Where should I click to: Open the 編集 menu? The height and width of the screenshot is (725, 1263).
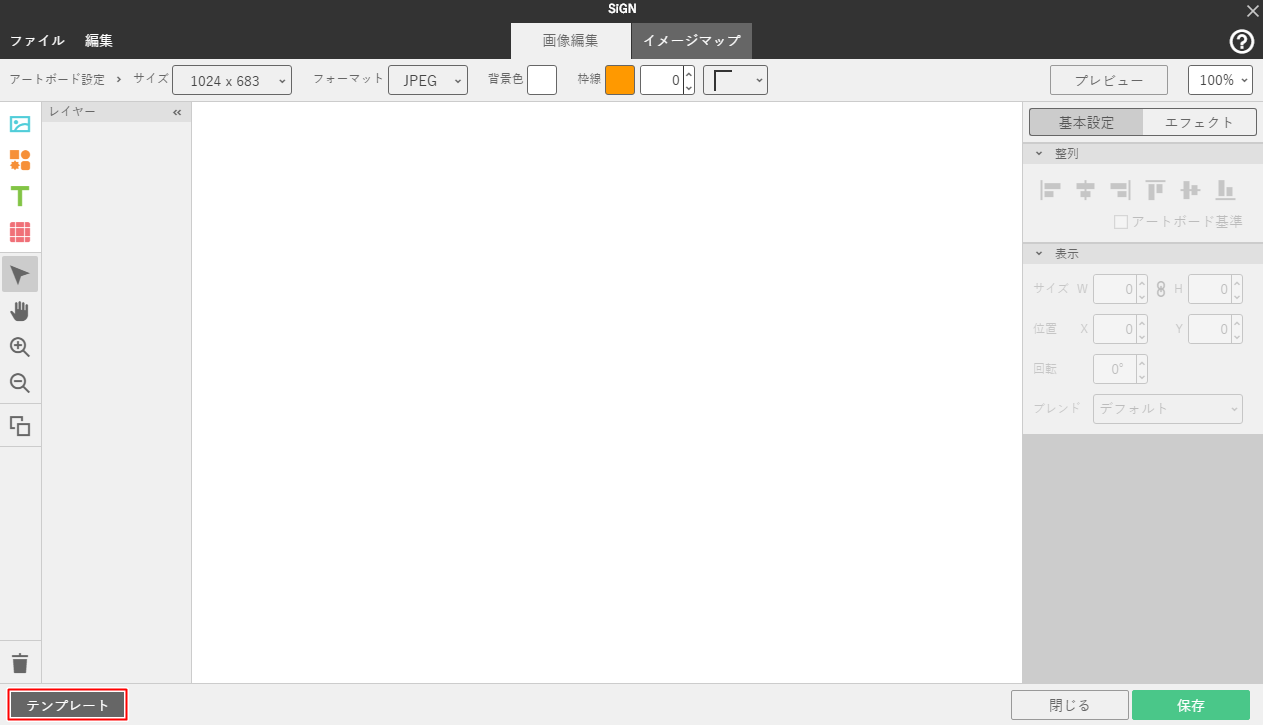pyautogui.click(x=99, y=41)
